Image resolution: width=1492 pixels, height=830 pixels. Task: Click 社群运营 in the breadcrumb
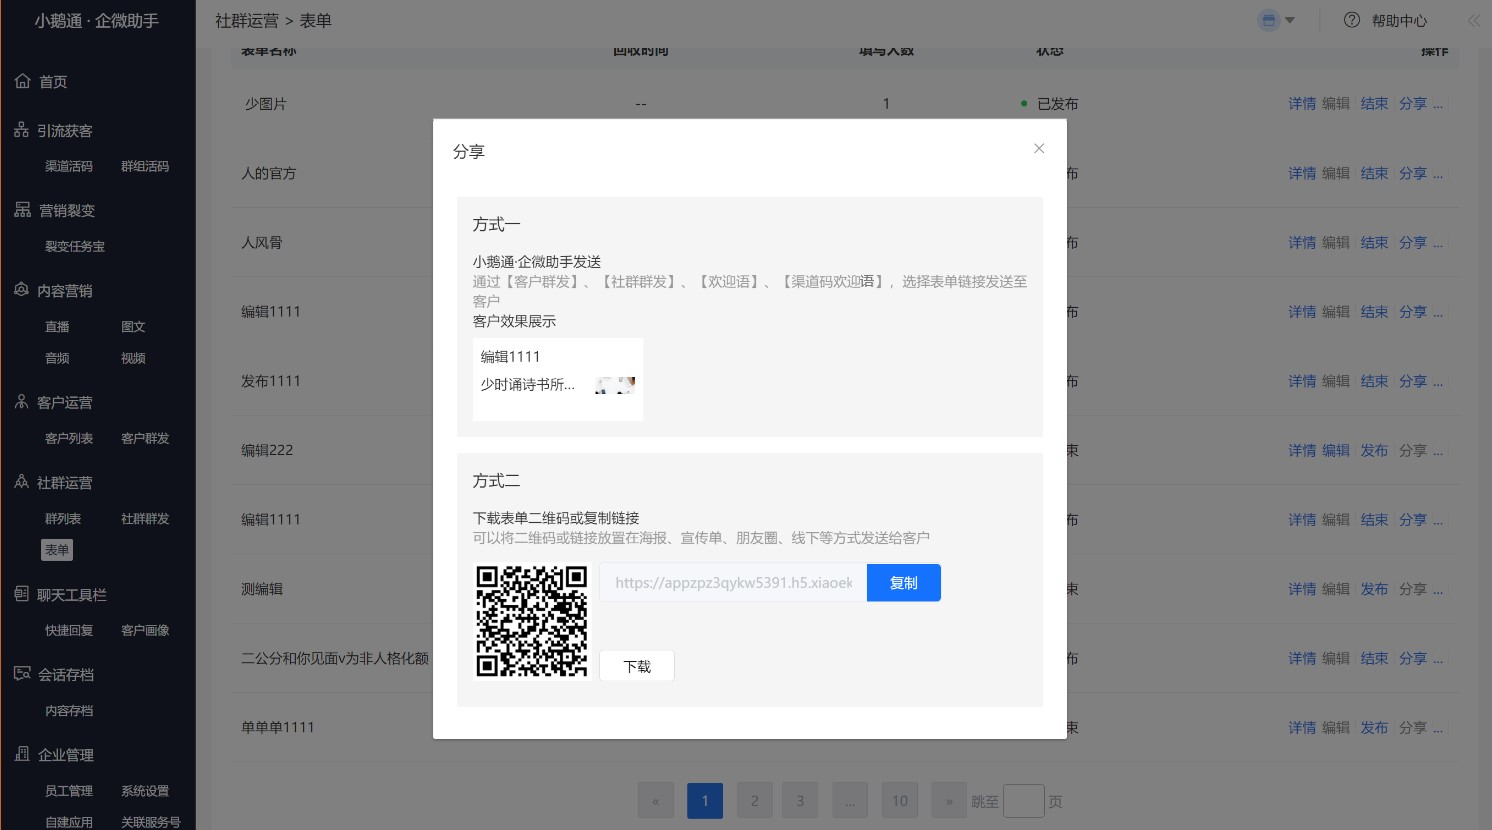coord(247,20)
